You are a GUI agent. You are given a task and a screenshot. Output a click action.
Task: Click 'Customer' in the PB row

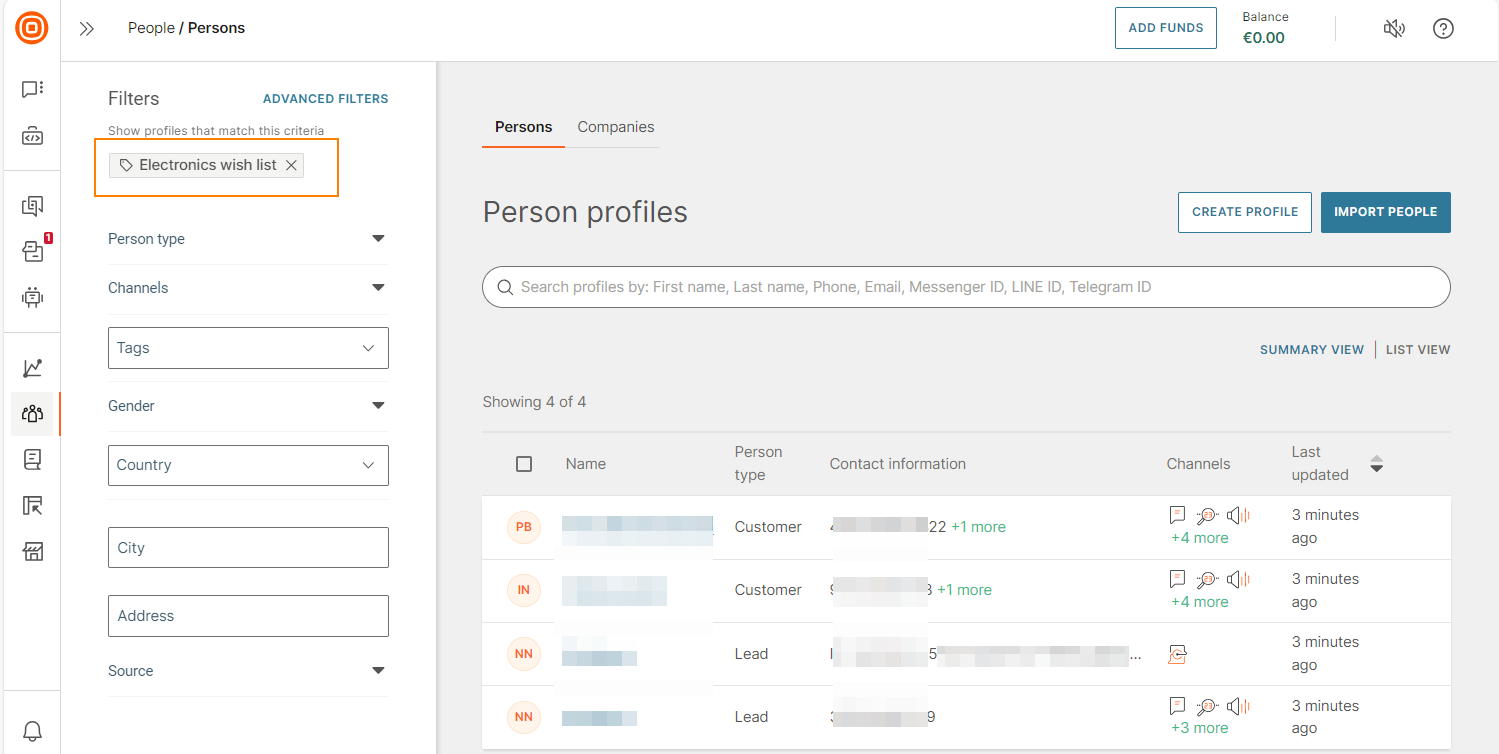(768, 527)
